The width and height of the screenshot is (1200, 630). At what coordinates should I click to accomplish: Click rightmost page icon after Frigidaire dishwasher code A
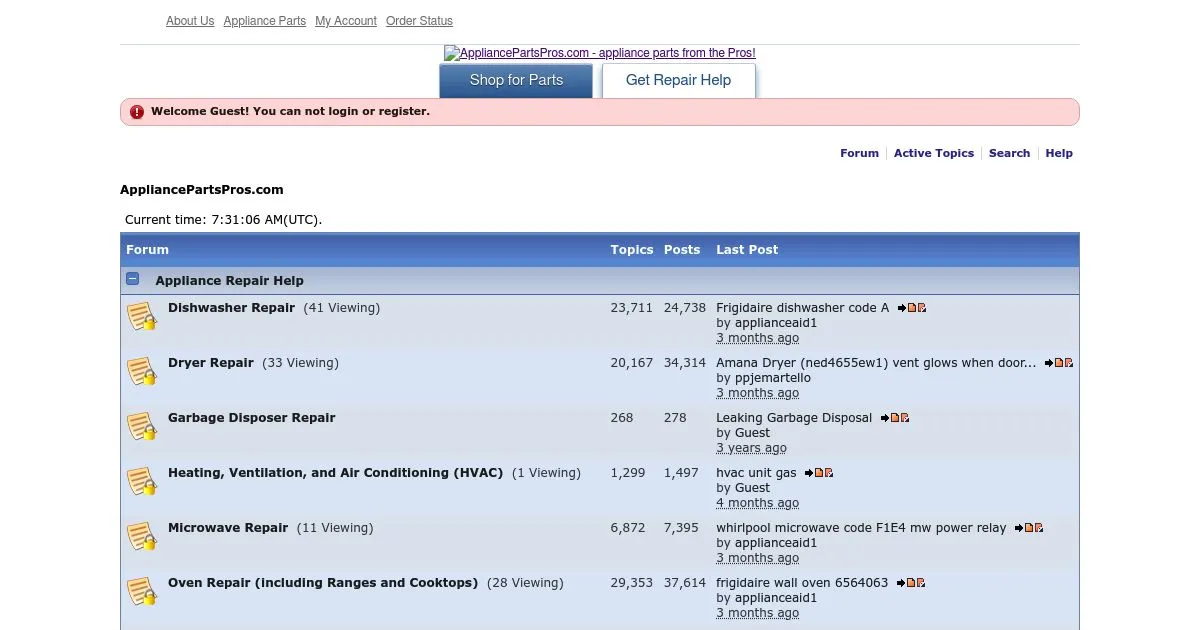922,308
